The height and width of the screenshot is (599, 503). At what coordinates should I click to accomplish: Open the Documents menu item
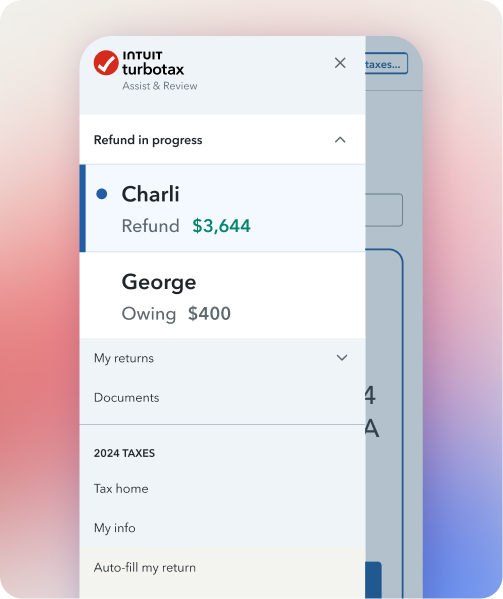(126, 398)
